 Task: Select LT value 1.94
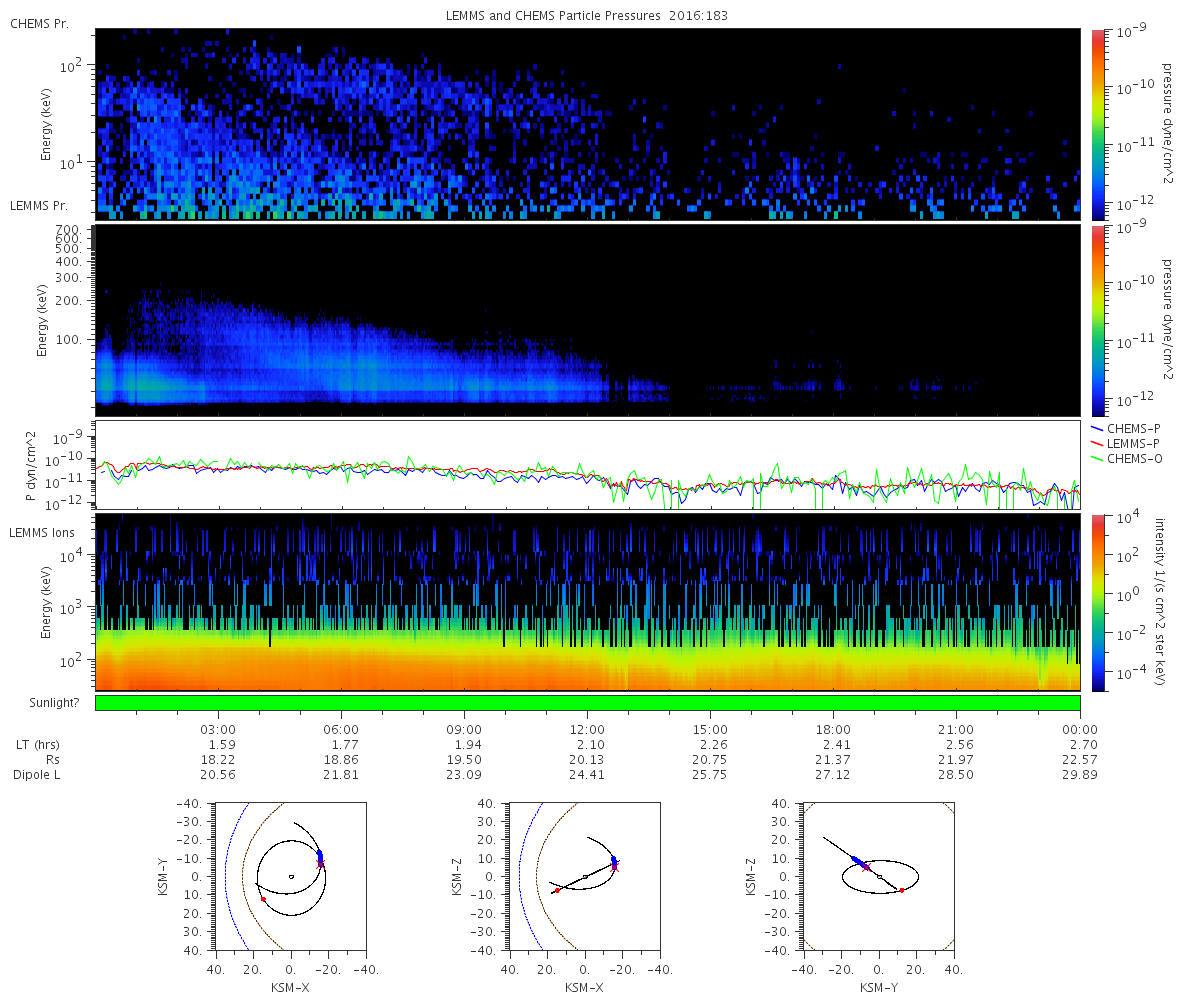(467, 744)
